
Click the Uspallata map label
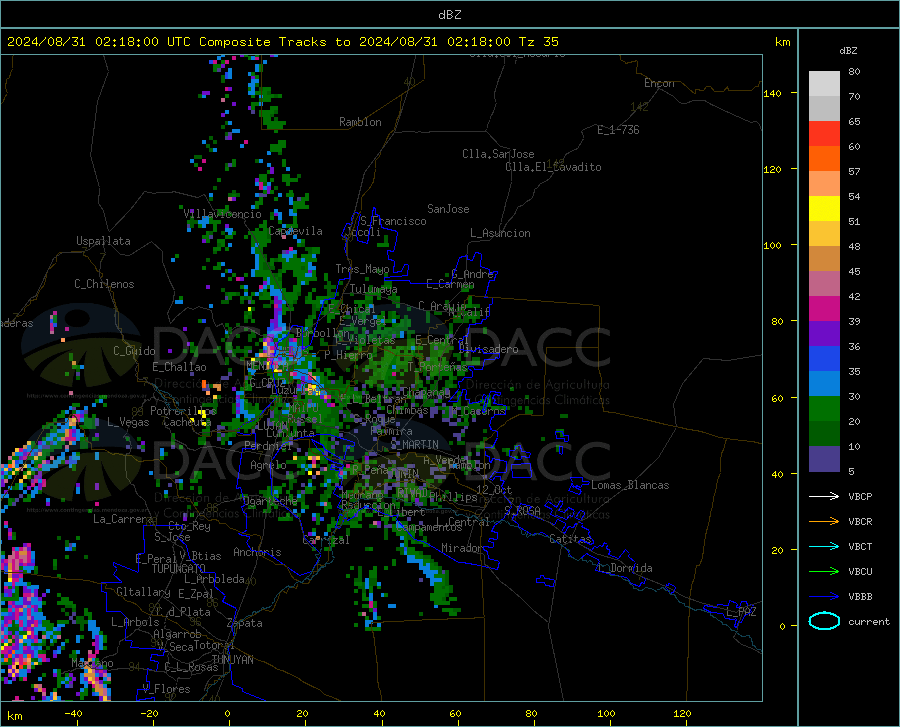[103, 241]
